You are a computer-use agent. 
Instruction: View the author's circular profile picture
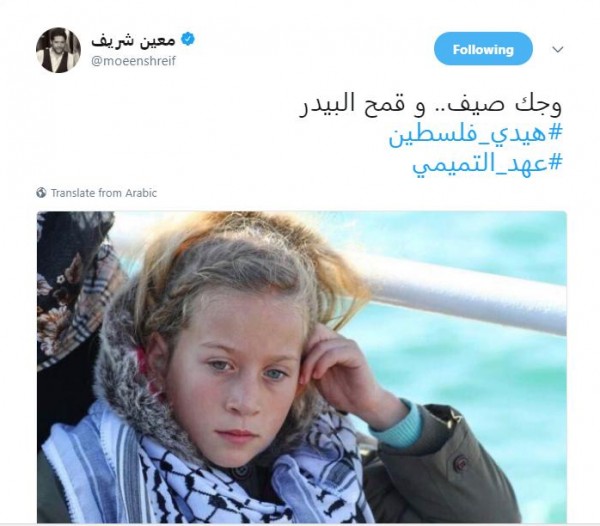(58, 50)
